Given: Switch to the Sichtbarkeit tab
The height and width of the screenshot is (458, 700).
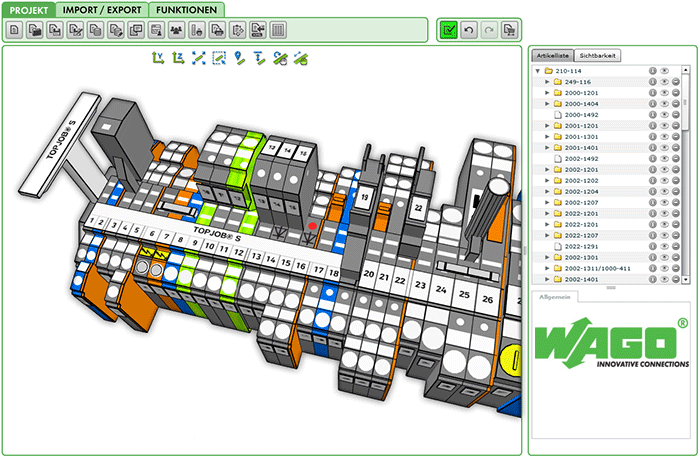Looking at the screenshot, I should click(597, 56).
